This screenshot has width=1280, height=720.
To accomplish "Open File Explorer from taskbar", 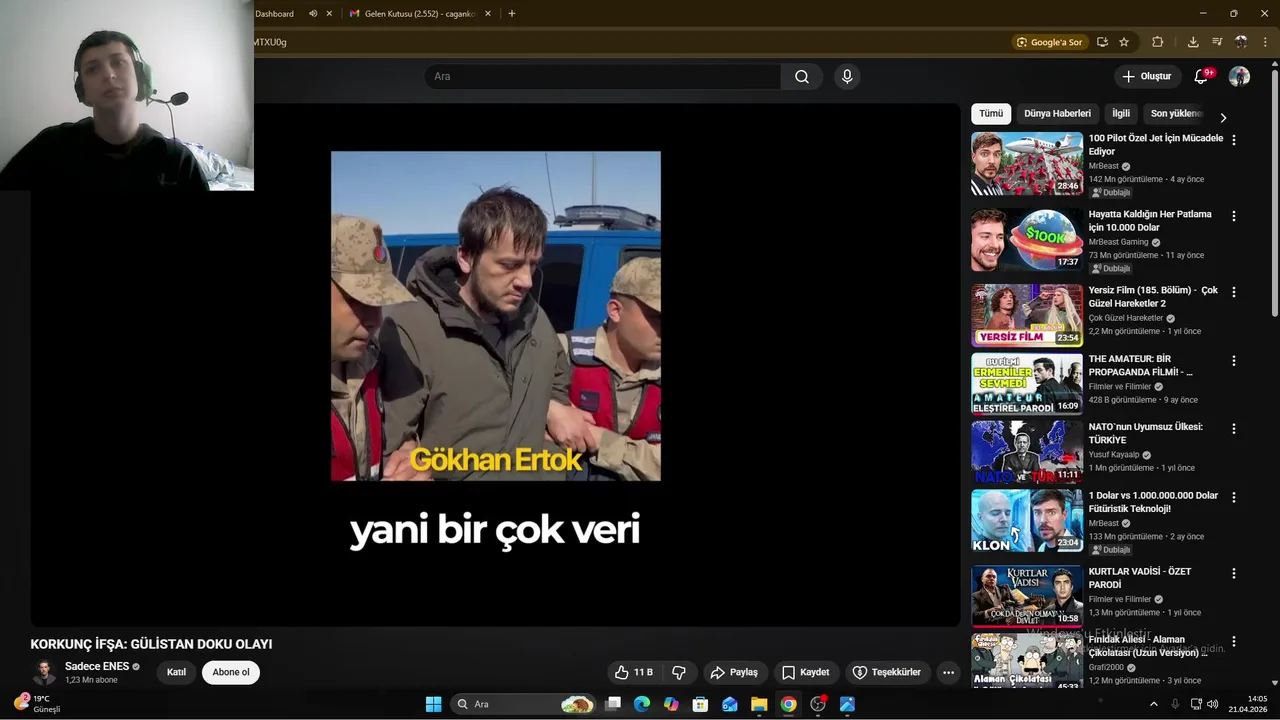I will tap(759, 704).
